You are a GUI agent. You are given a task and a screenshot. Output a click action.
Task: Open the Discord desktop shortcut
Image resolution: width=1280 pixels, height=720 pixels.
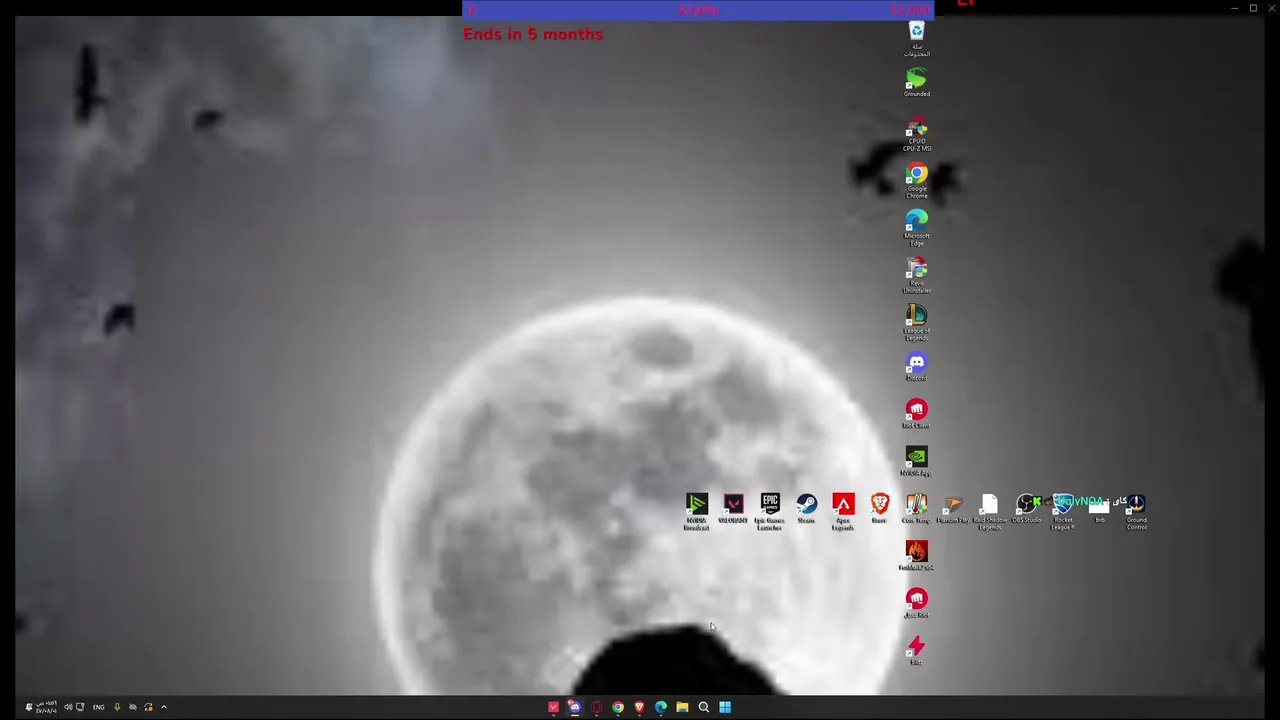[917, 366]
